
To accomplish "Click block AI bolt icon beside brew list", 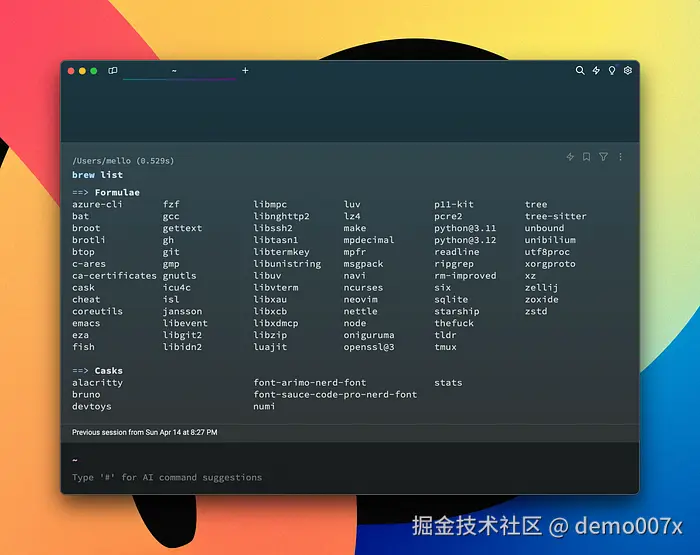I will tap(570, 157).
